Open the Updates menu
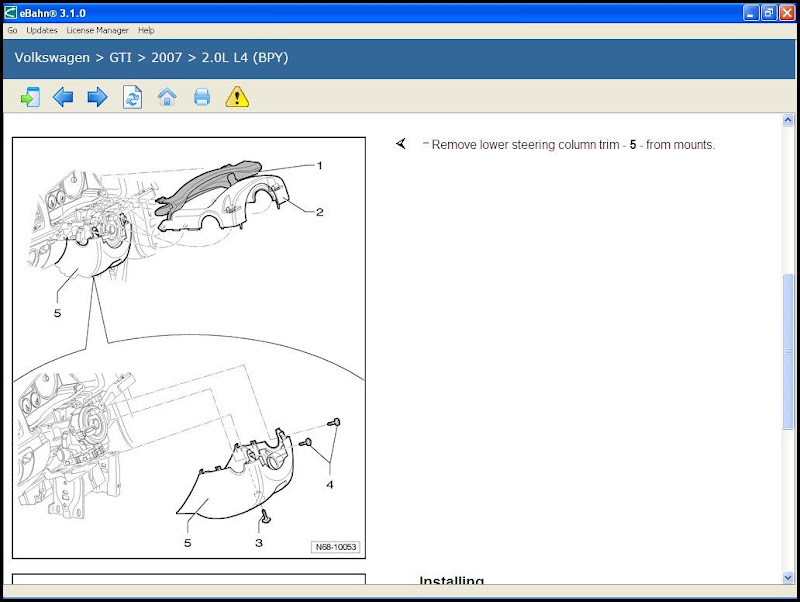Viewport: 800px width, 602px height. pyautogui.click(x=42, y=31)
